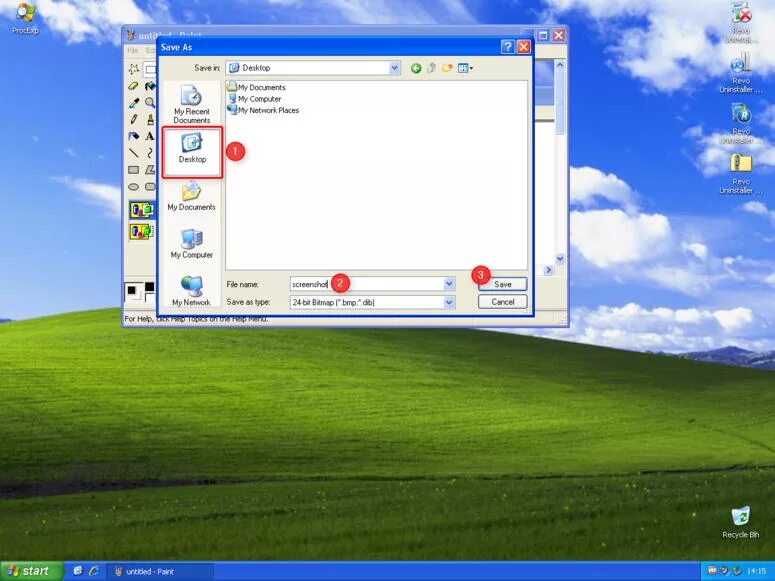This screenshot has height=581, width=775.
Task: Select the Free-Form Select tool in Paint
Action: click(133, 69)
